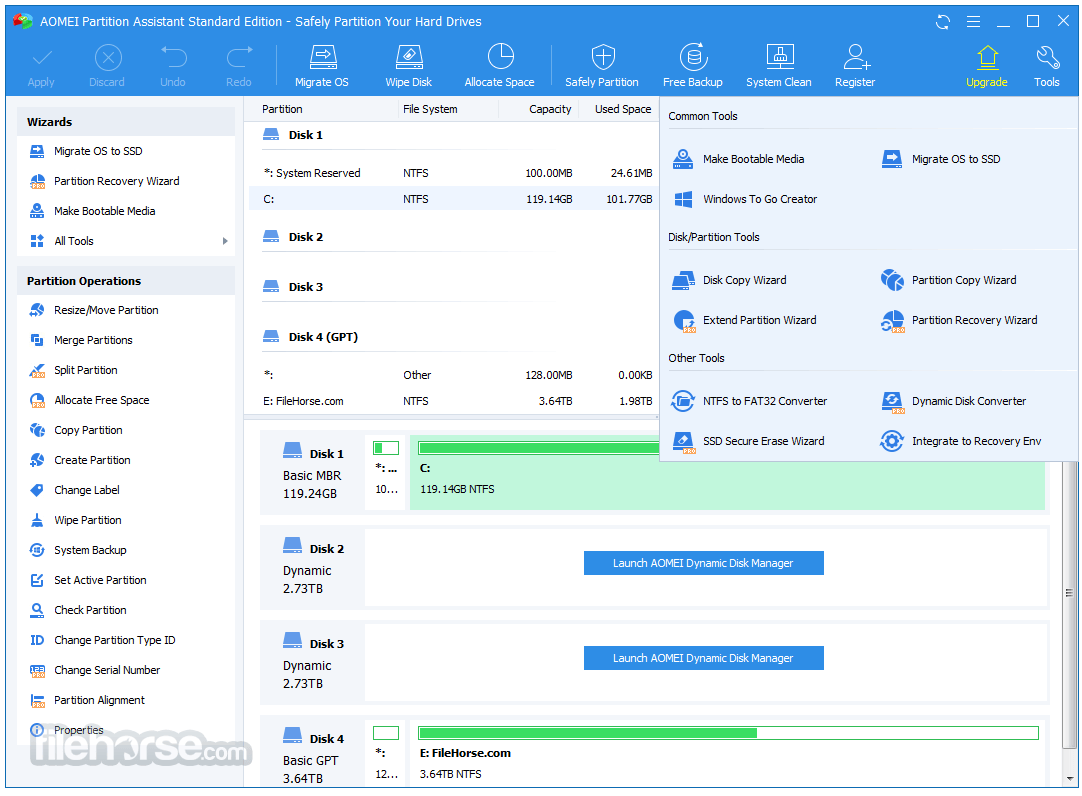Launch AOMEI Dynamic Disk Manager for Disk 2
1082x796 pixels.
pyautogui.click(x=703, y=563)
